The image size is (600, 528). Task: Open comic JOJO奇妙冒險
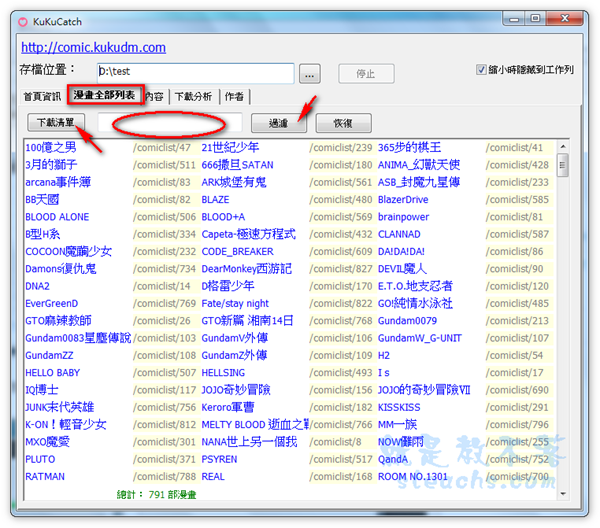pyautogui.click(x=236, y=390)
